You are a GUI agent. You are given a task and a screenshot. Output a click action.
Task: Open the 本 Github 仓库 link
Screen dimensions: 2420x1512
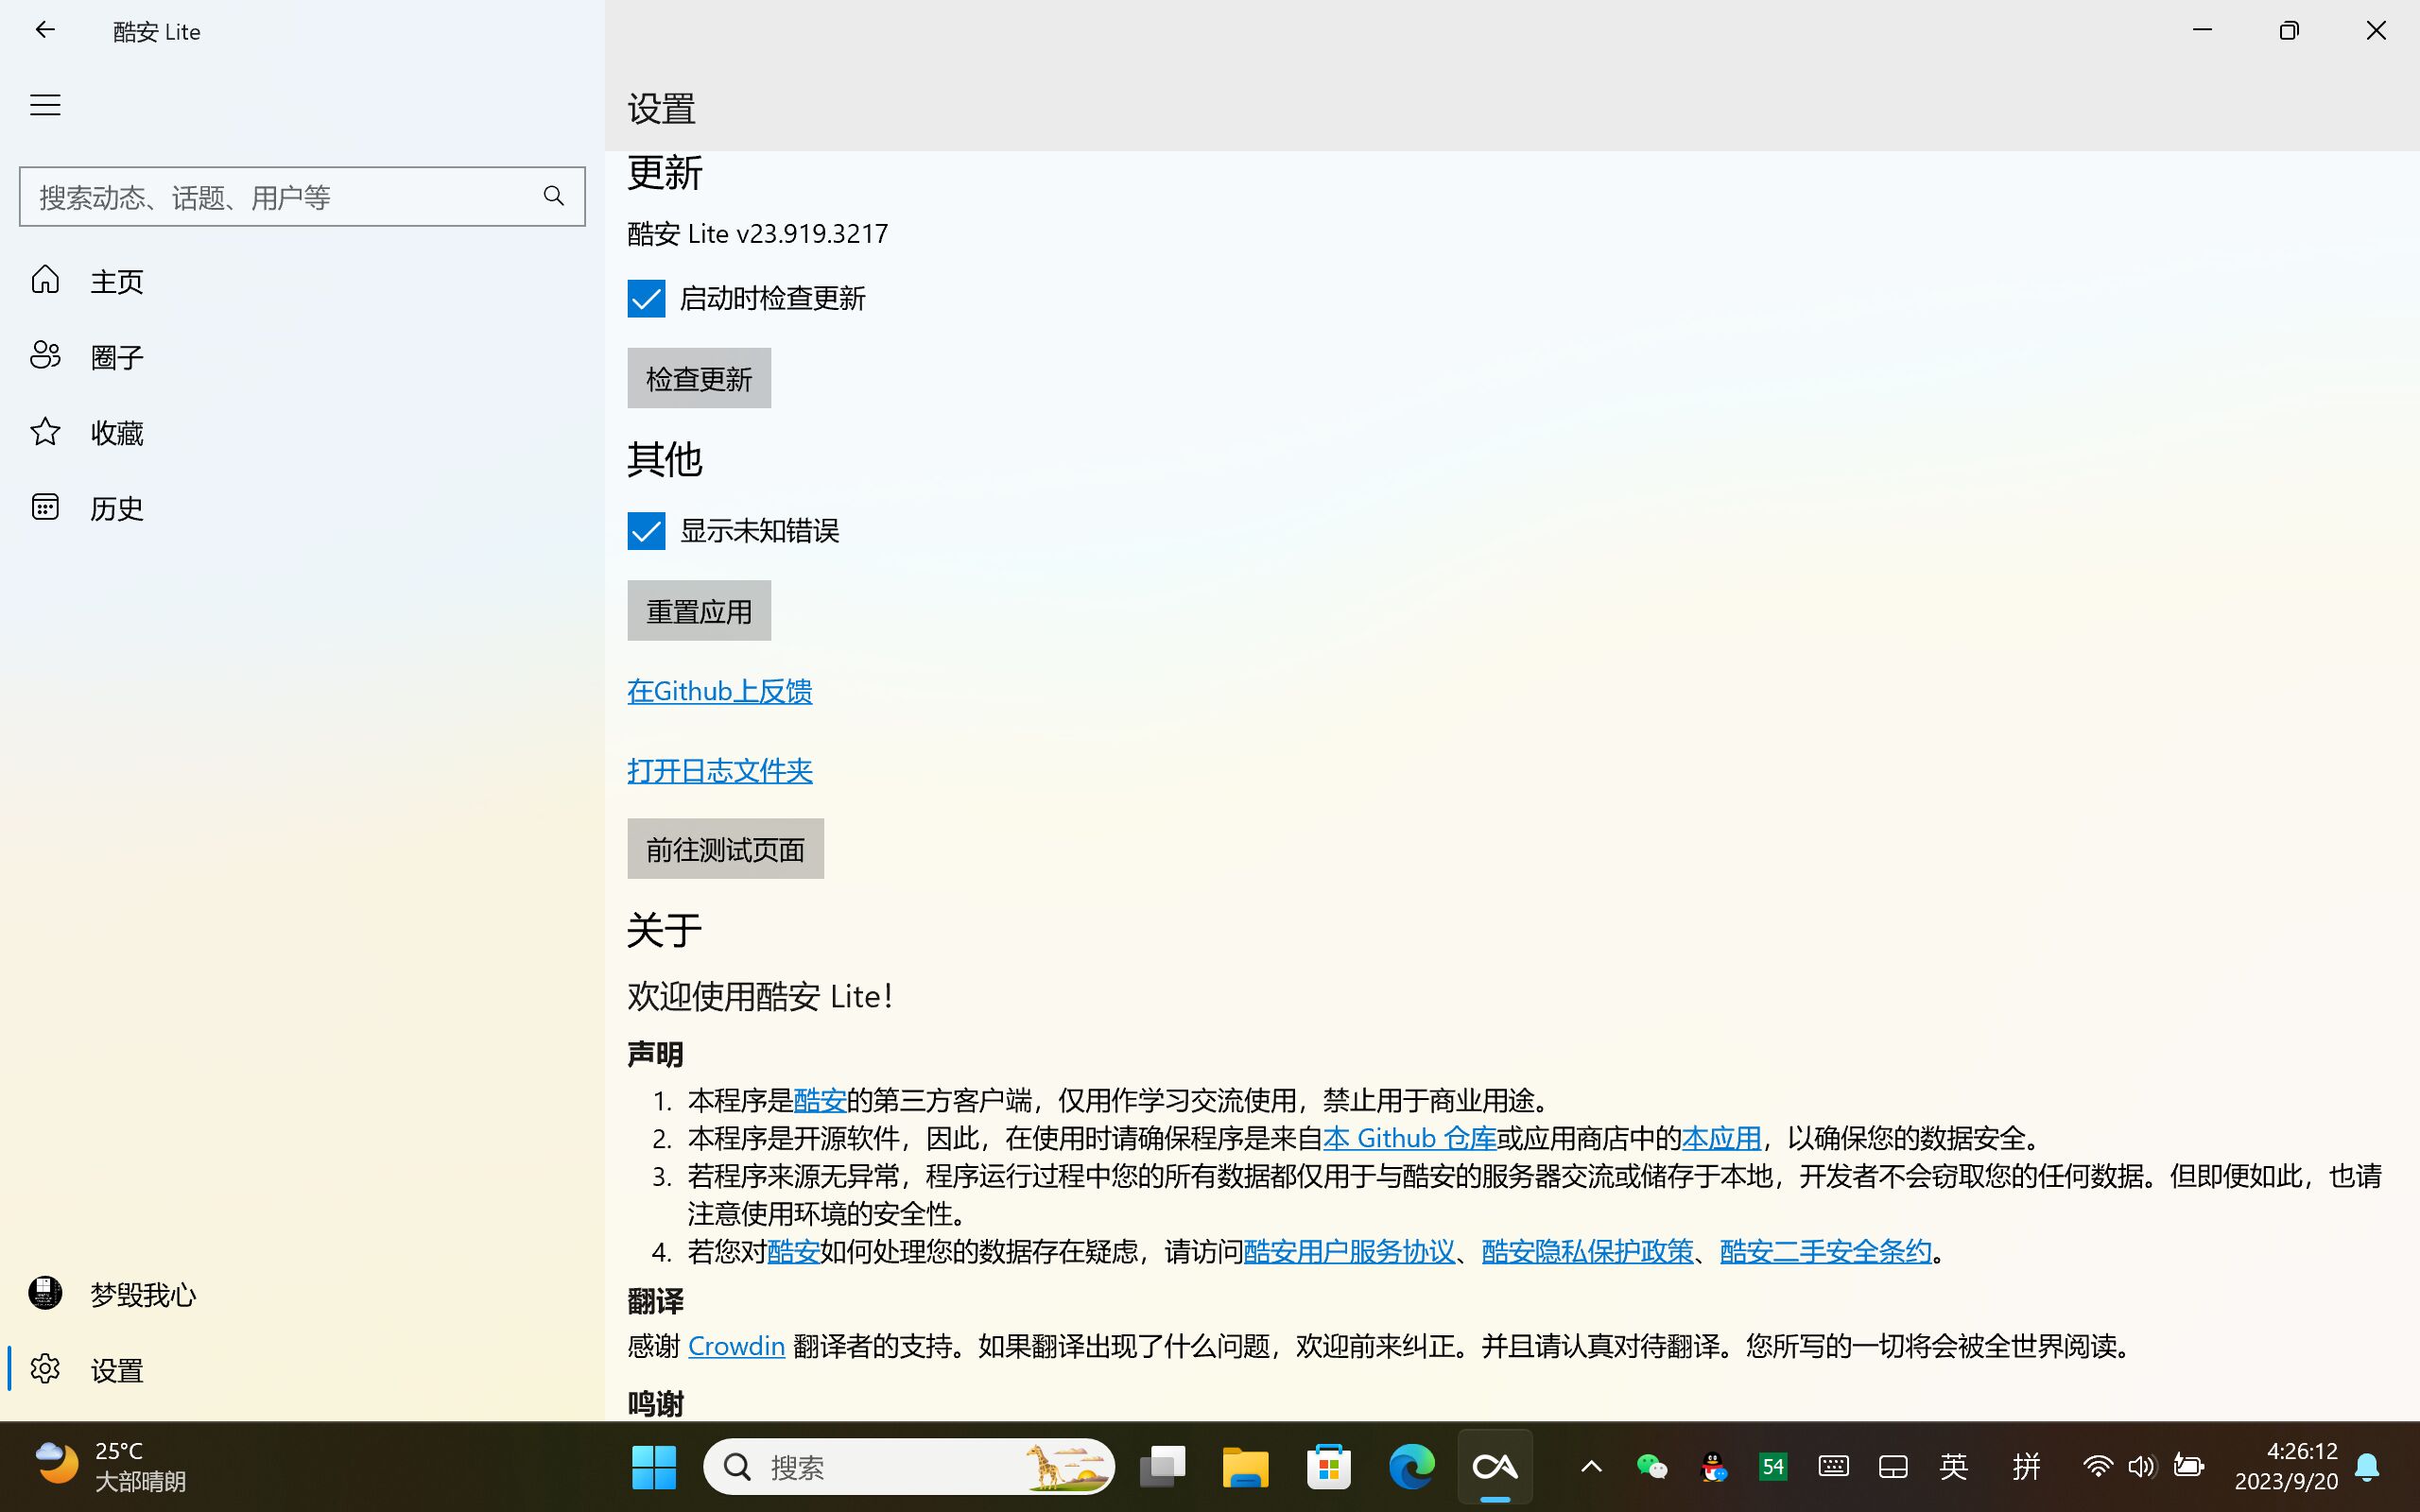tap(1410, 1138)
